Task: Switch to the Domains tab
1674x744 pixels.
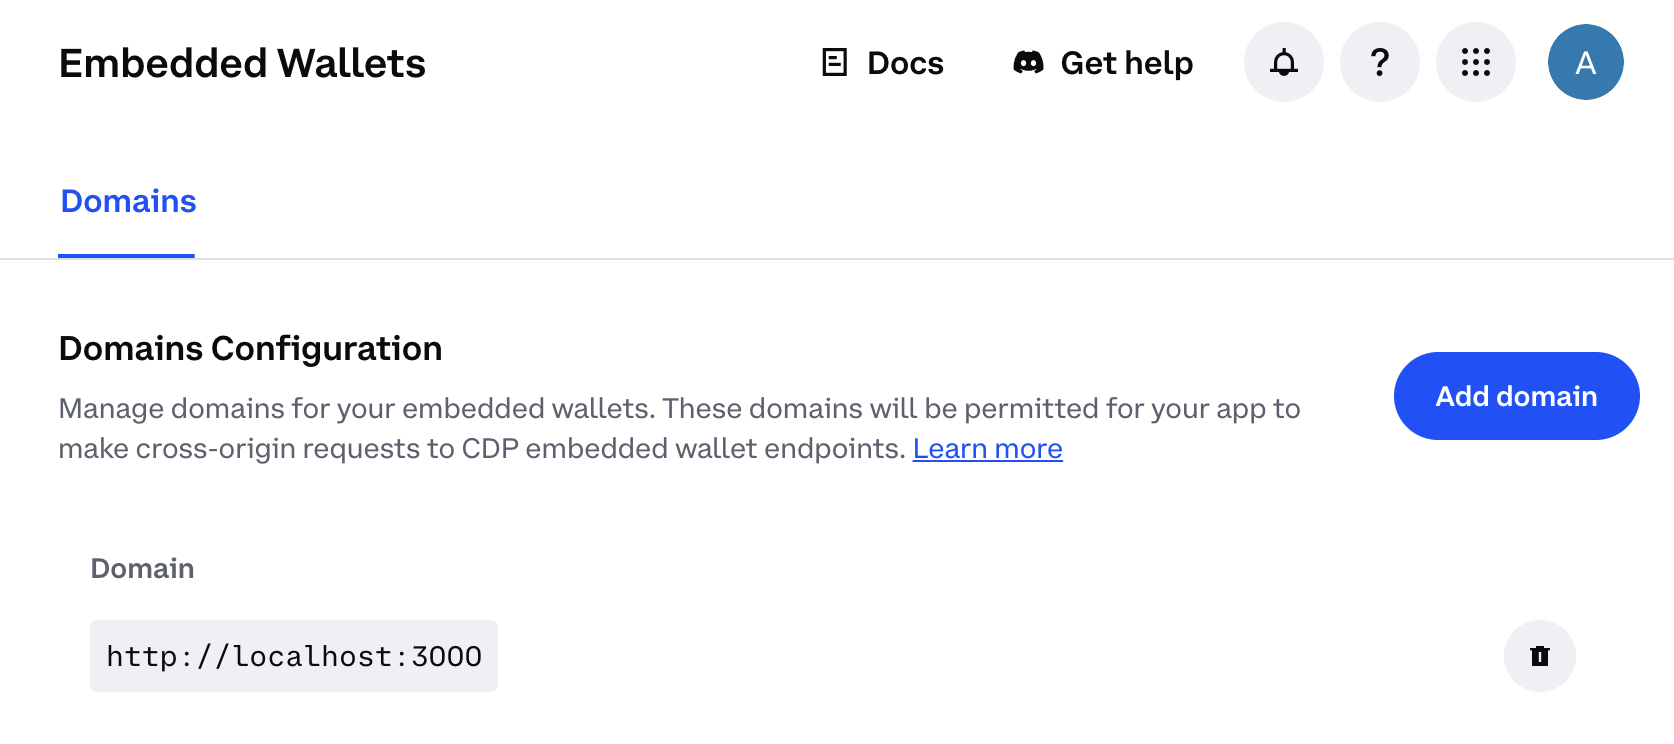Action: coord(127,201)
